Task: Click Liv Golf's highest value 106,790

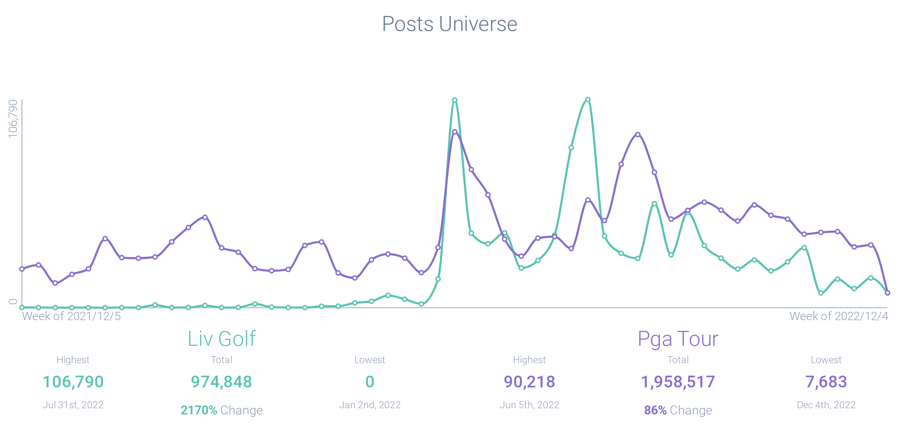Action: tap(73, 381)
